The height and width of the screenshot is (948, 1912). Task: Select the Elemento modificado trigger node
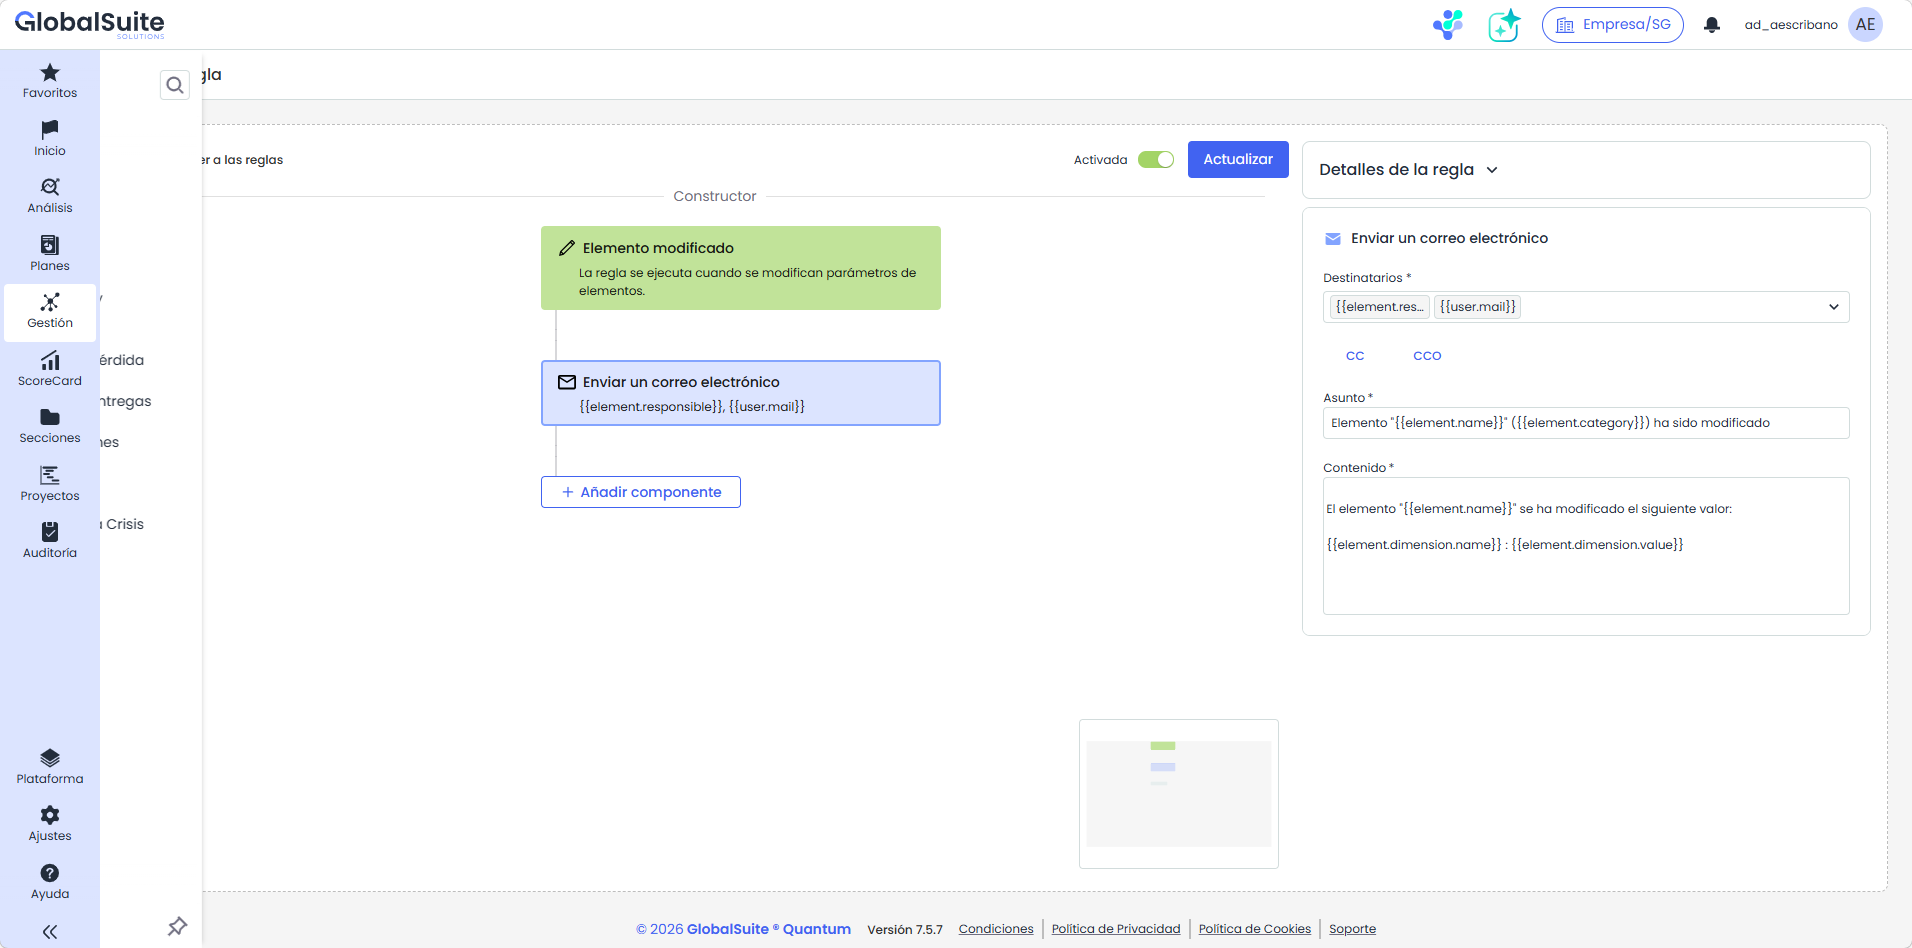pos(741,268)
